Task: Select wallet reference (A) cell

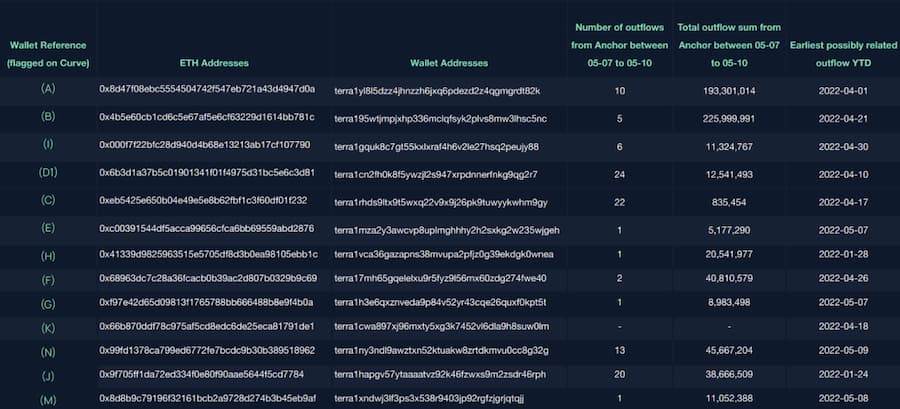Action: pyautogui.click(x=47, y=90)
